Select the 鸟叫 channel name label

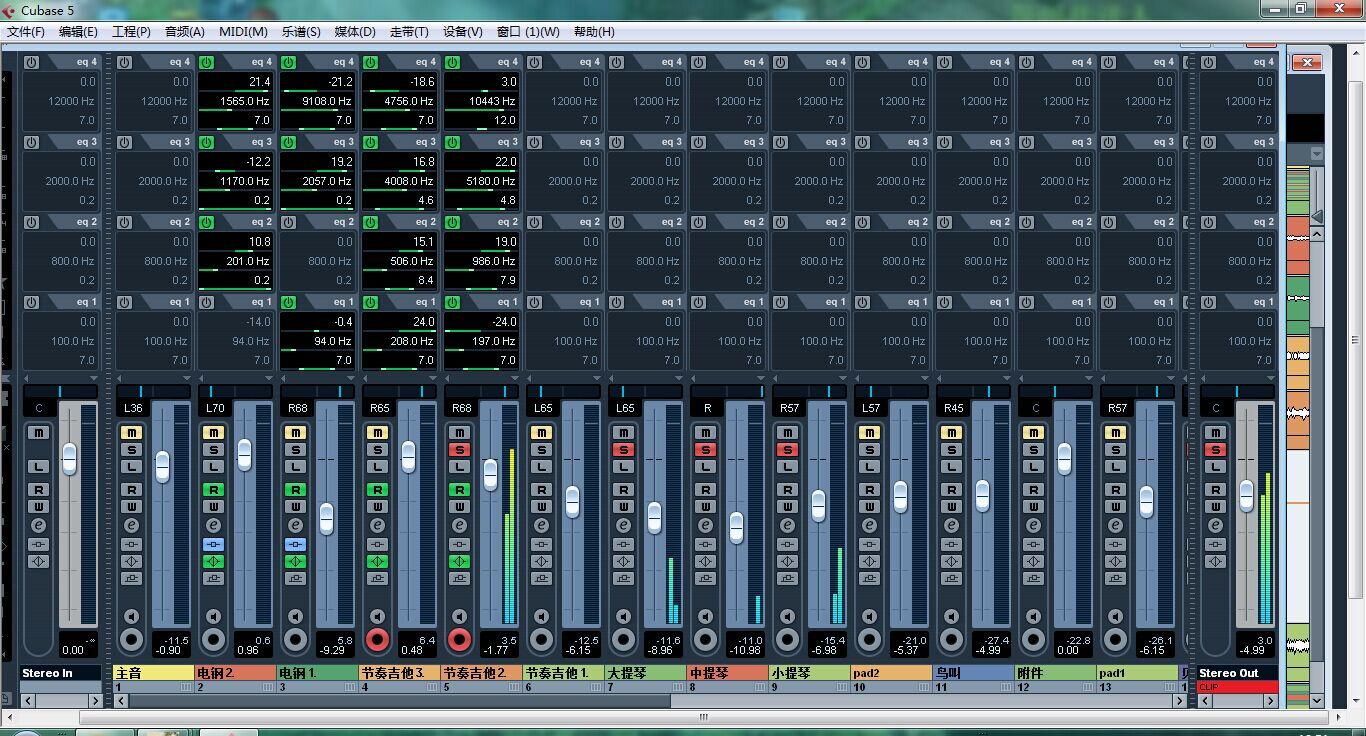(x=975, y=673)
